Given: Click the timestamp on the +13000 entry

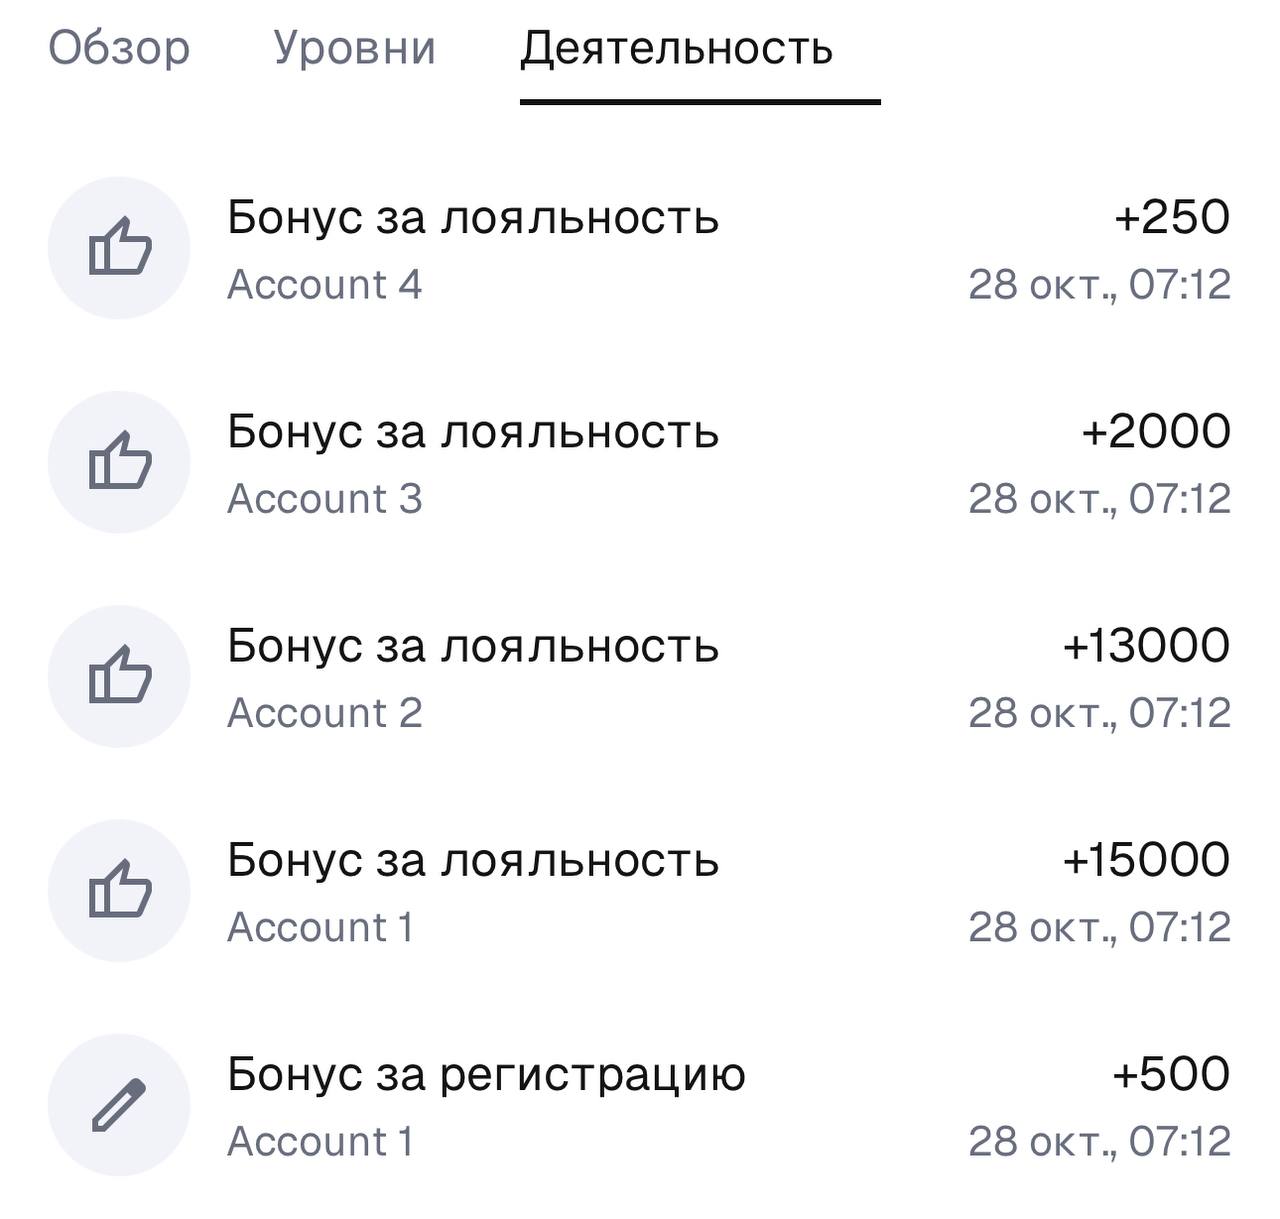Looking at the screenshot, I should 1102,714.
